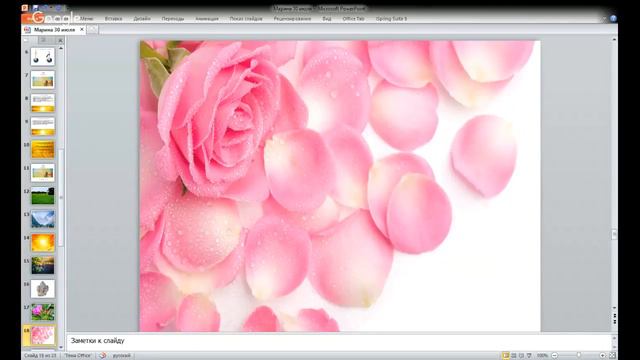This screenshot has width=640, height=360.
Task: Select the Марина 30 июля document tab
Action: (54, 30)
